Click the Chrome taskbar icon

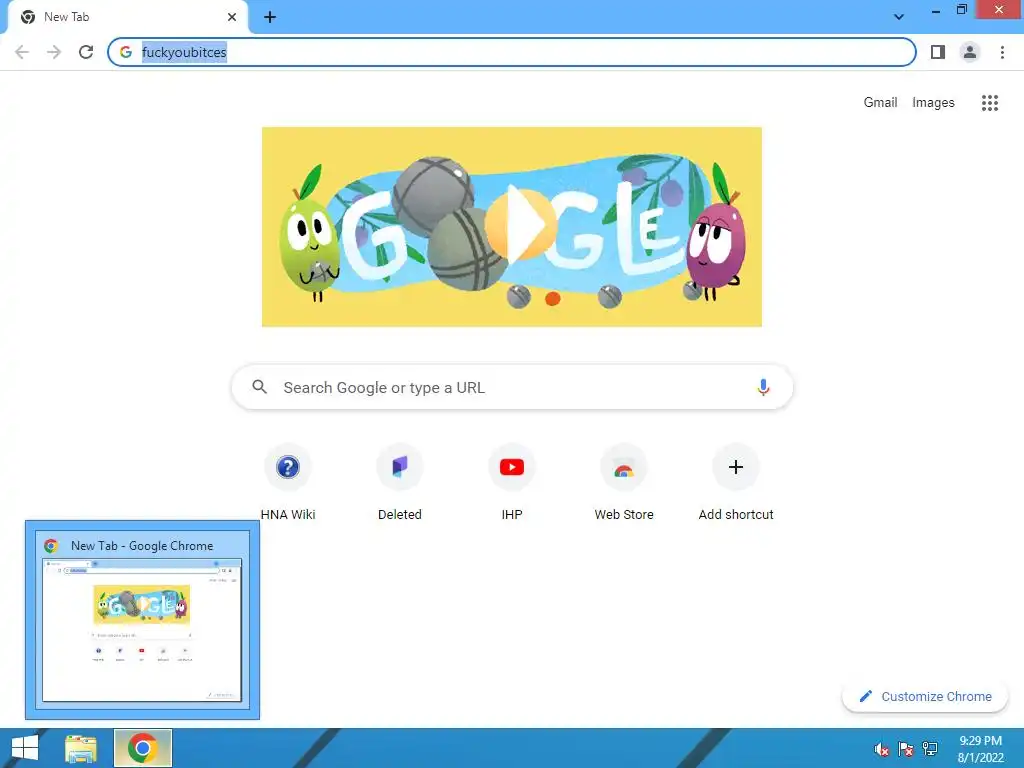142,748
